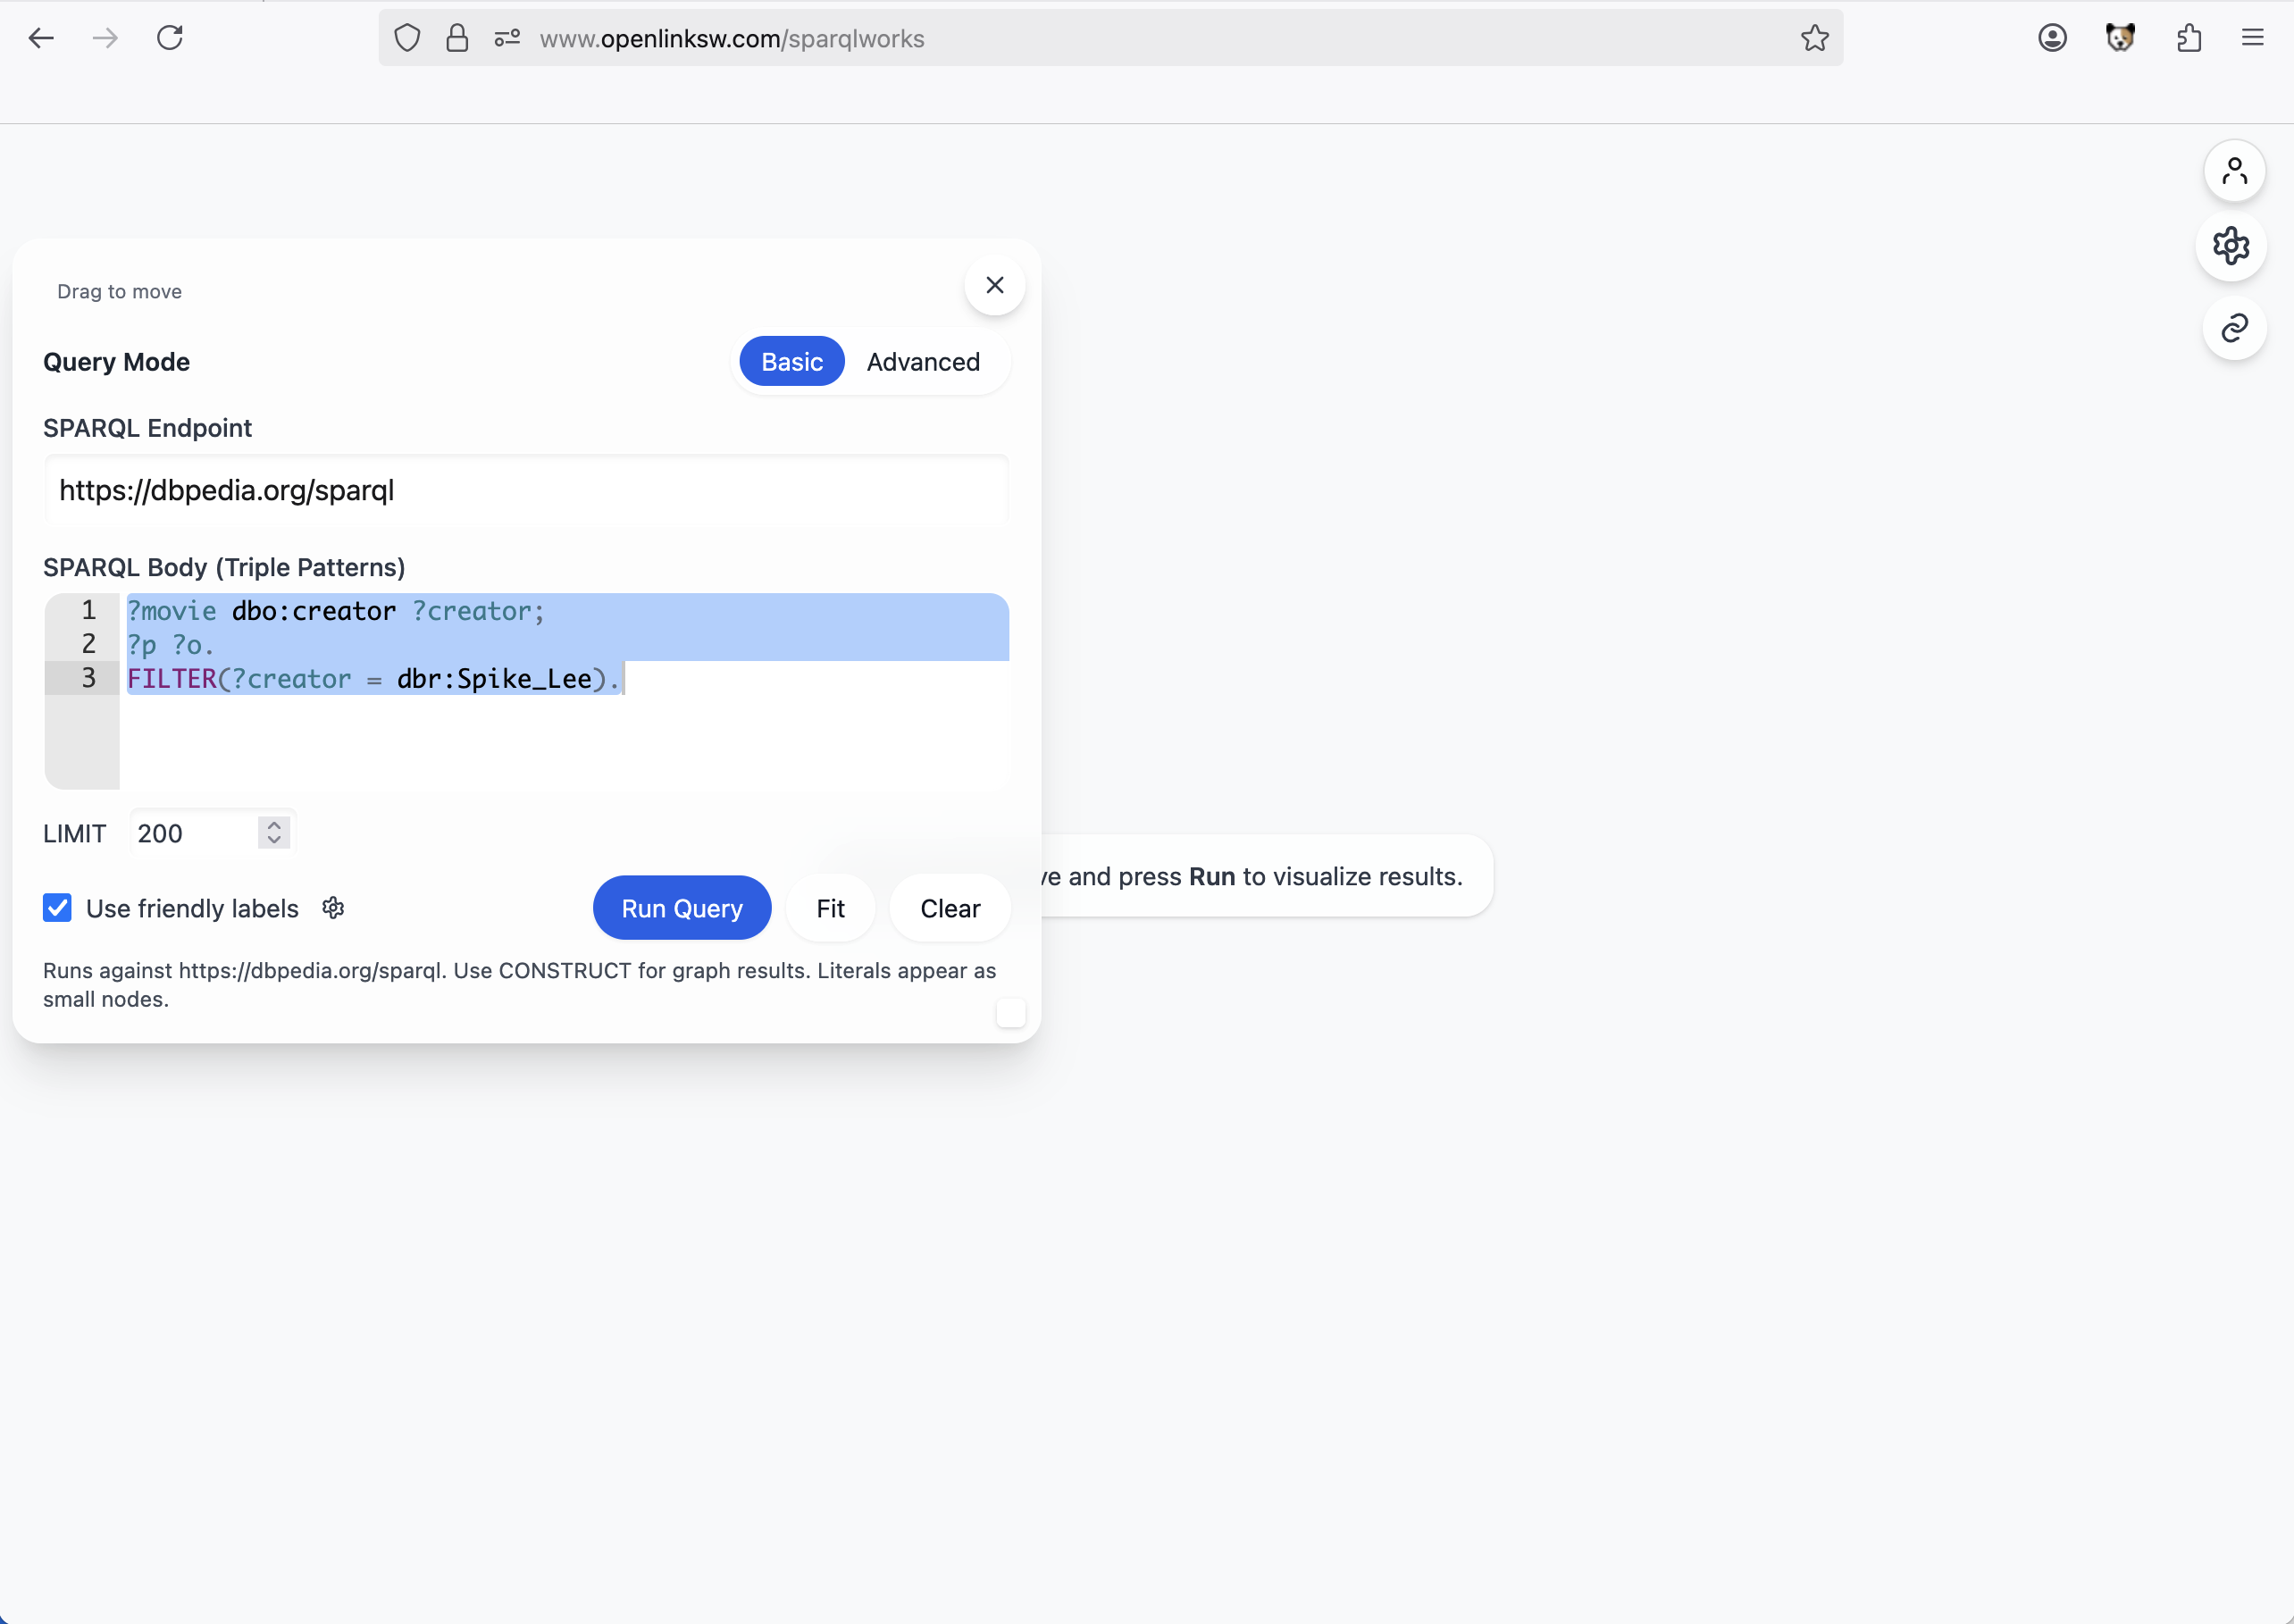
Task: Open the settings gear floating button
Action: (2231, 246)
